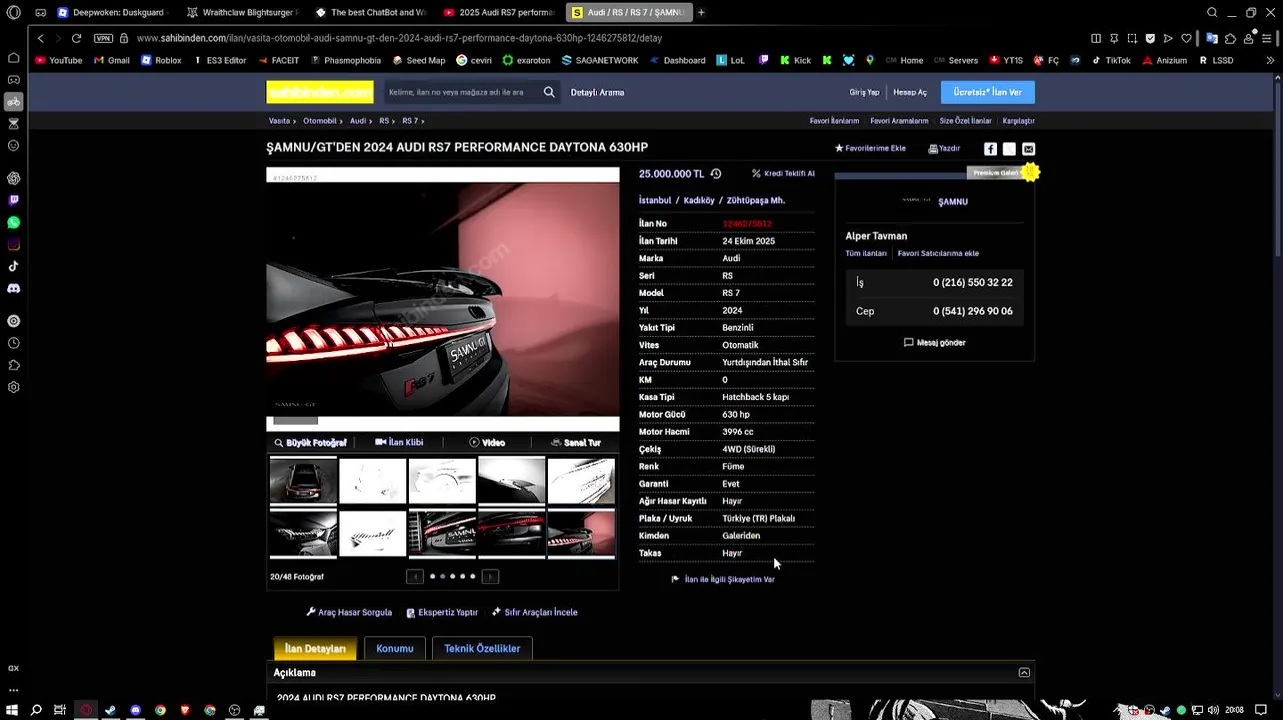This screenshot has height=720, width=1283.
Task: Click Ekspertiz Yaptır link
Action: (x=442, y=612)
